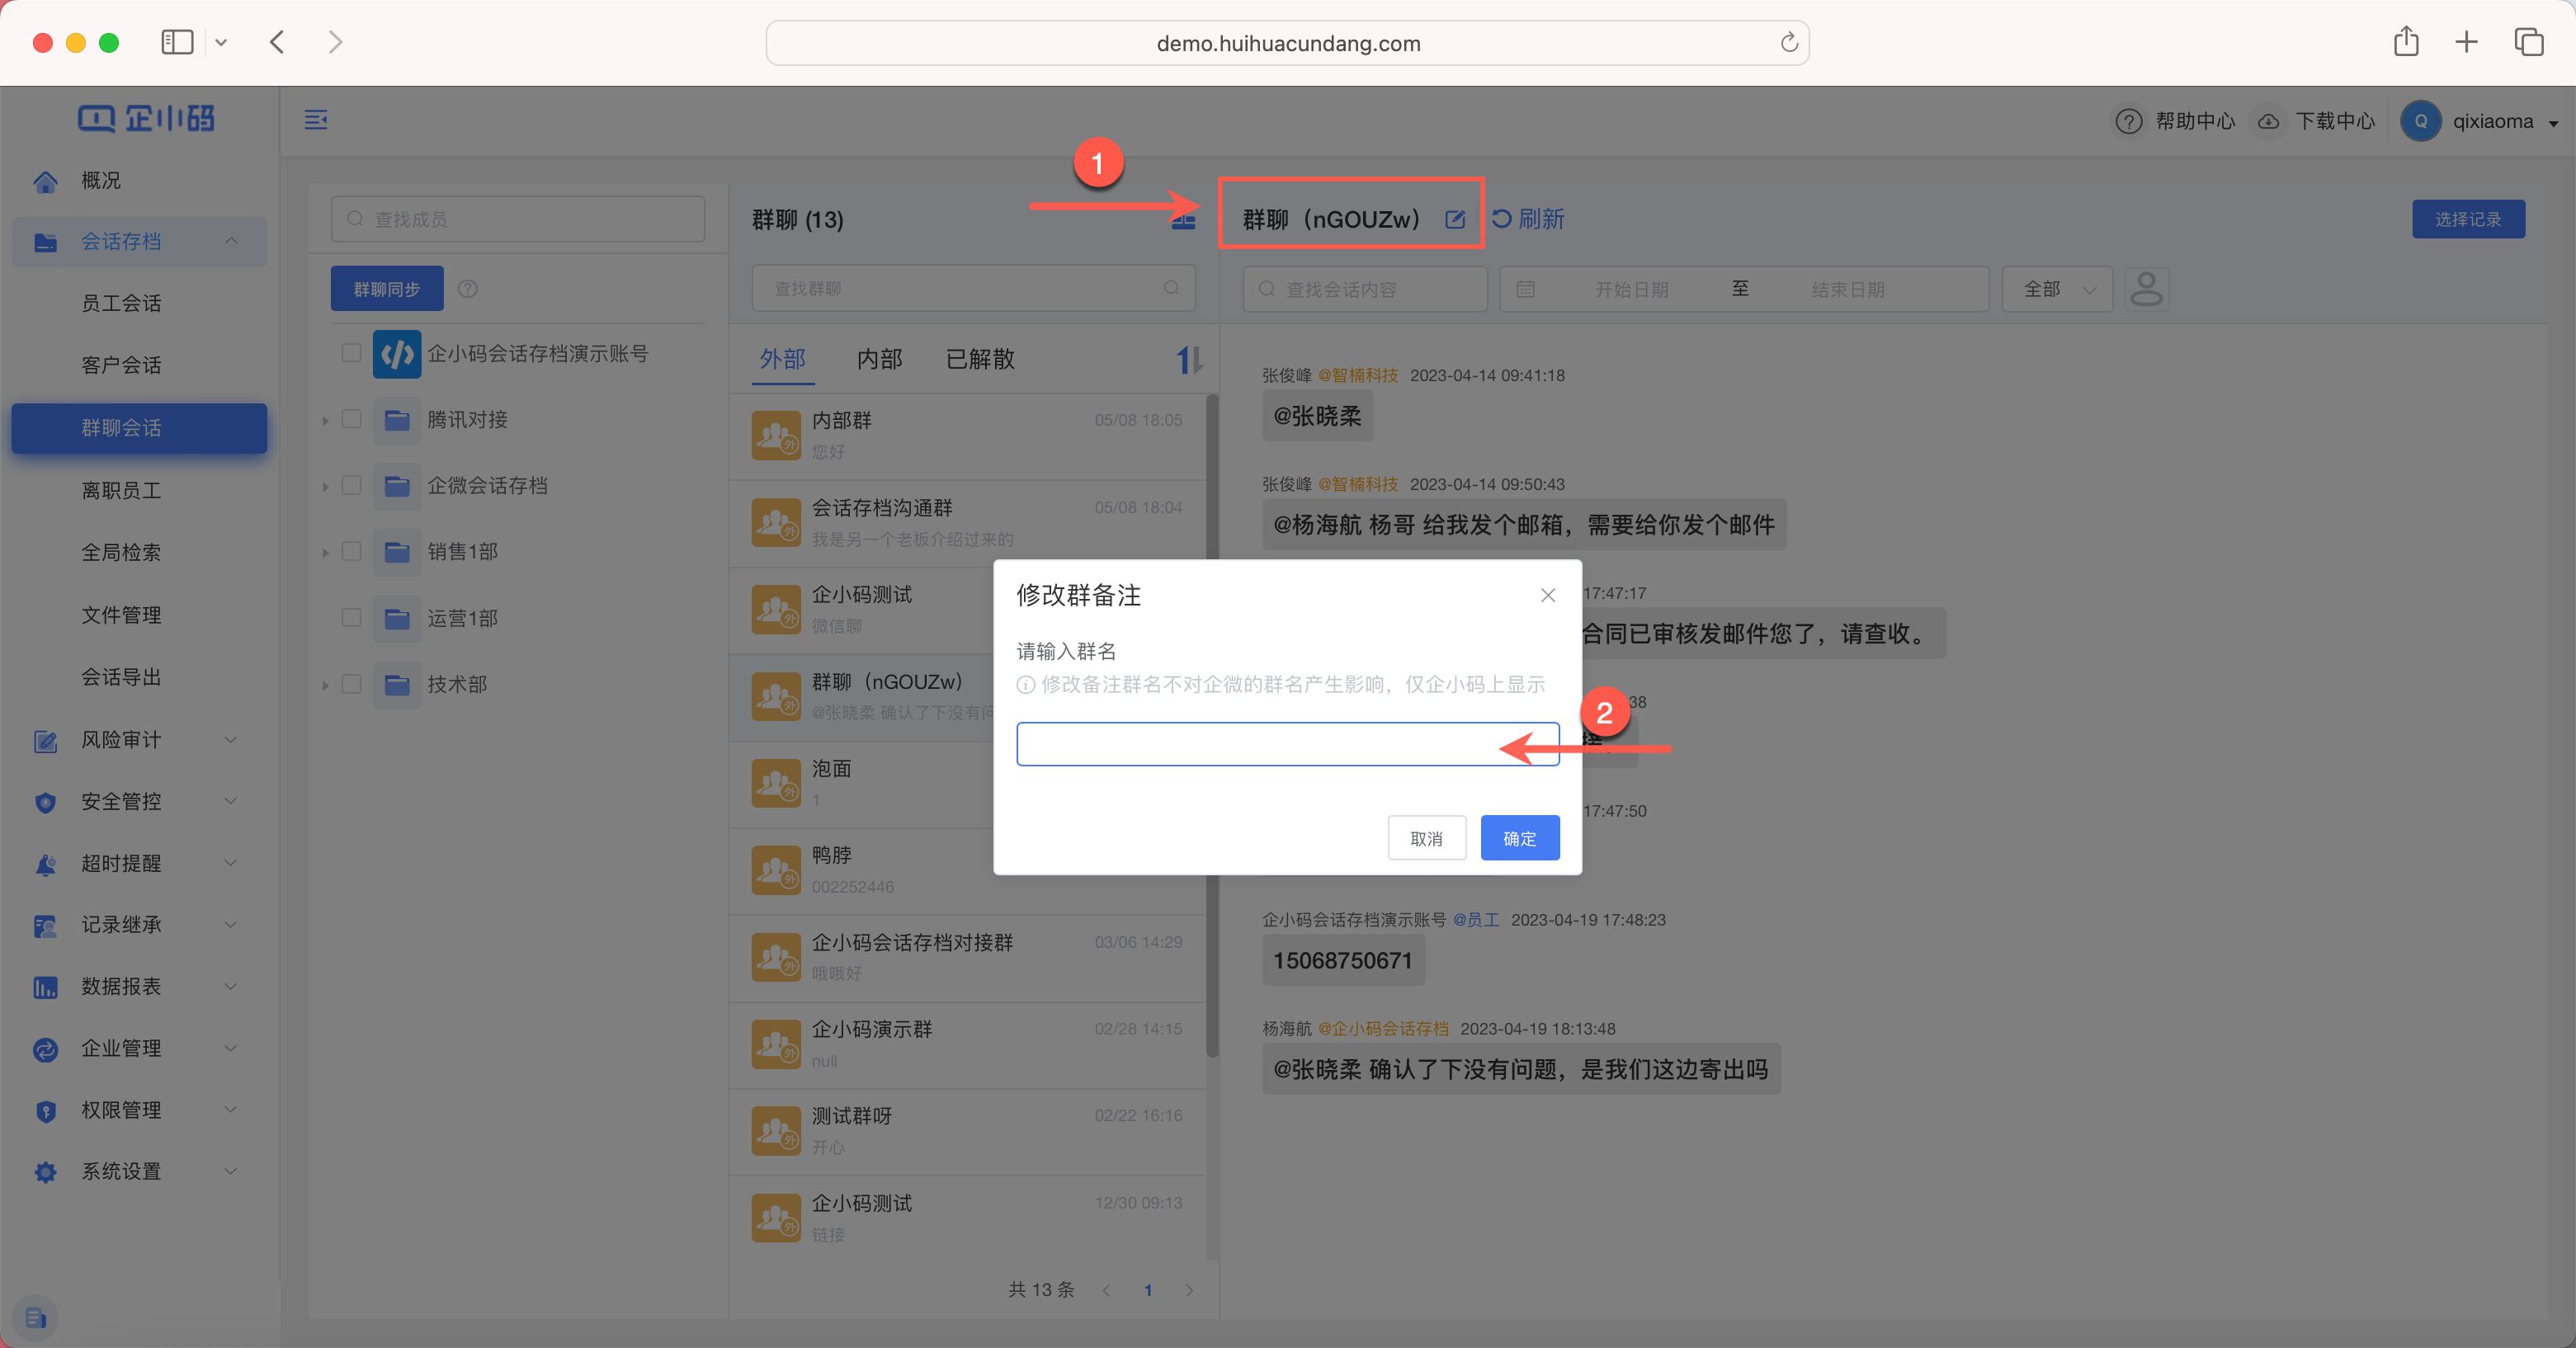Go to next page in pagination
This screenshot has height=1348, width=2576.
pyautogui.click(x=1189, y=1290)
